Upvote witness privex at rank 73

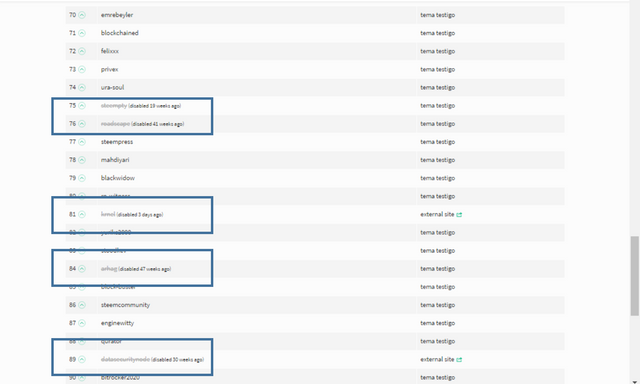point(82,69)
